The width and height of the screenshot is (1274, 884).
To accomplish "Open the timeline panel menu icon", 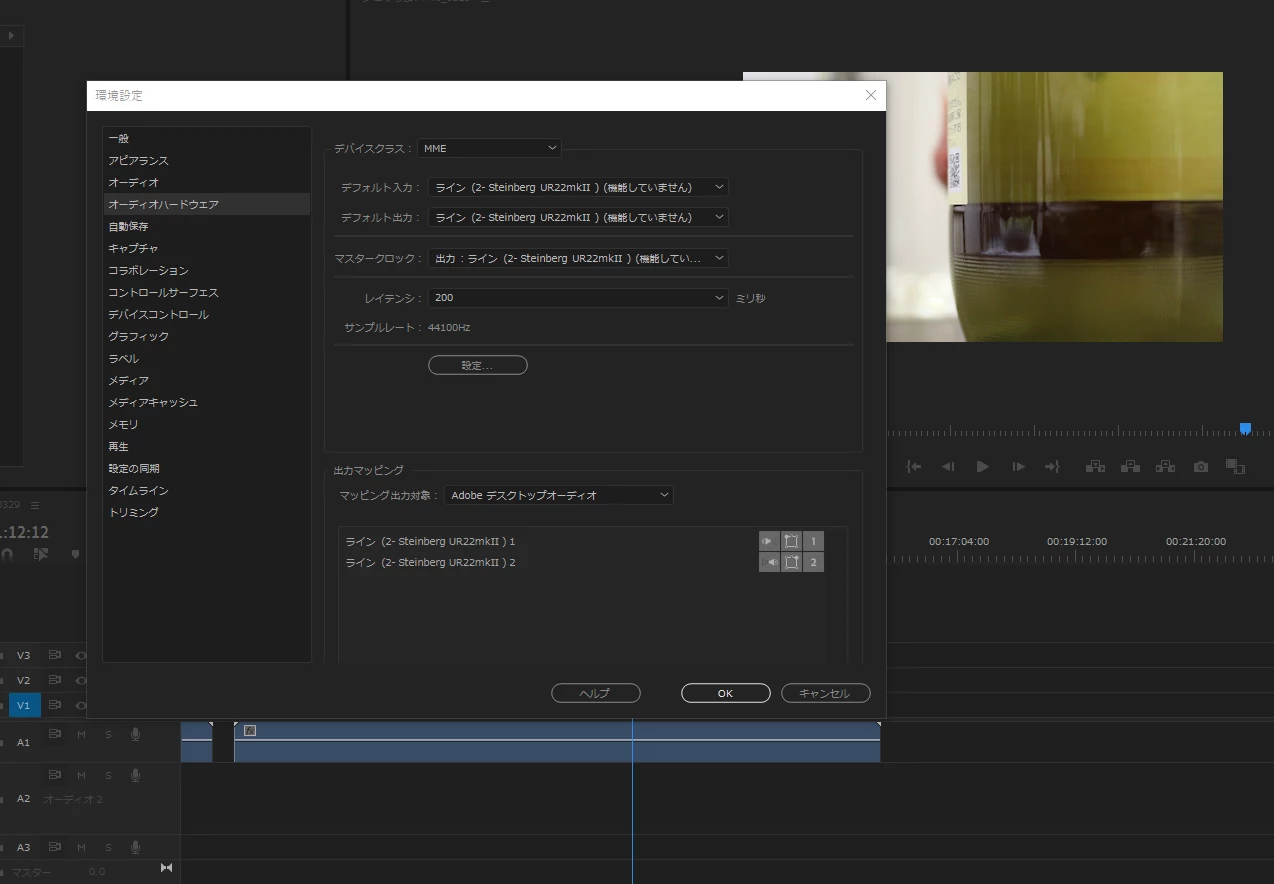I will tap(35, 505).
